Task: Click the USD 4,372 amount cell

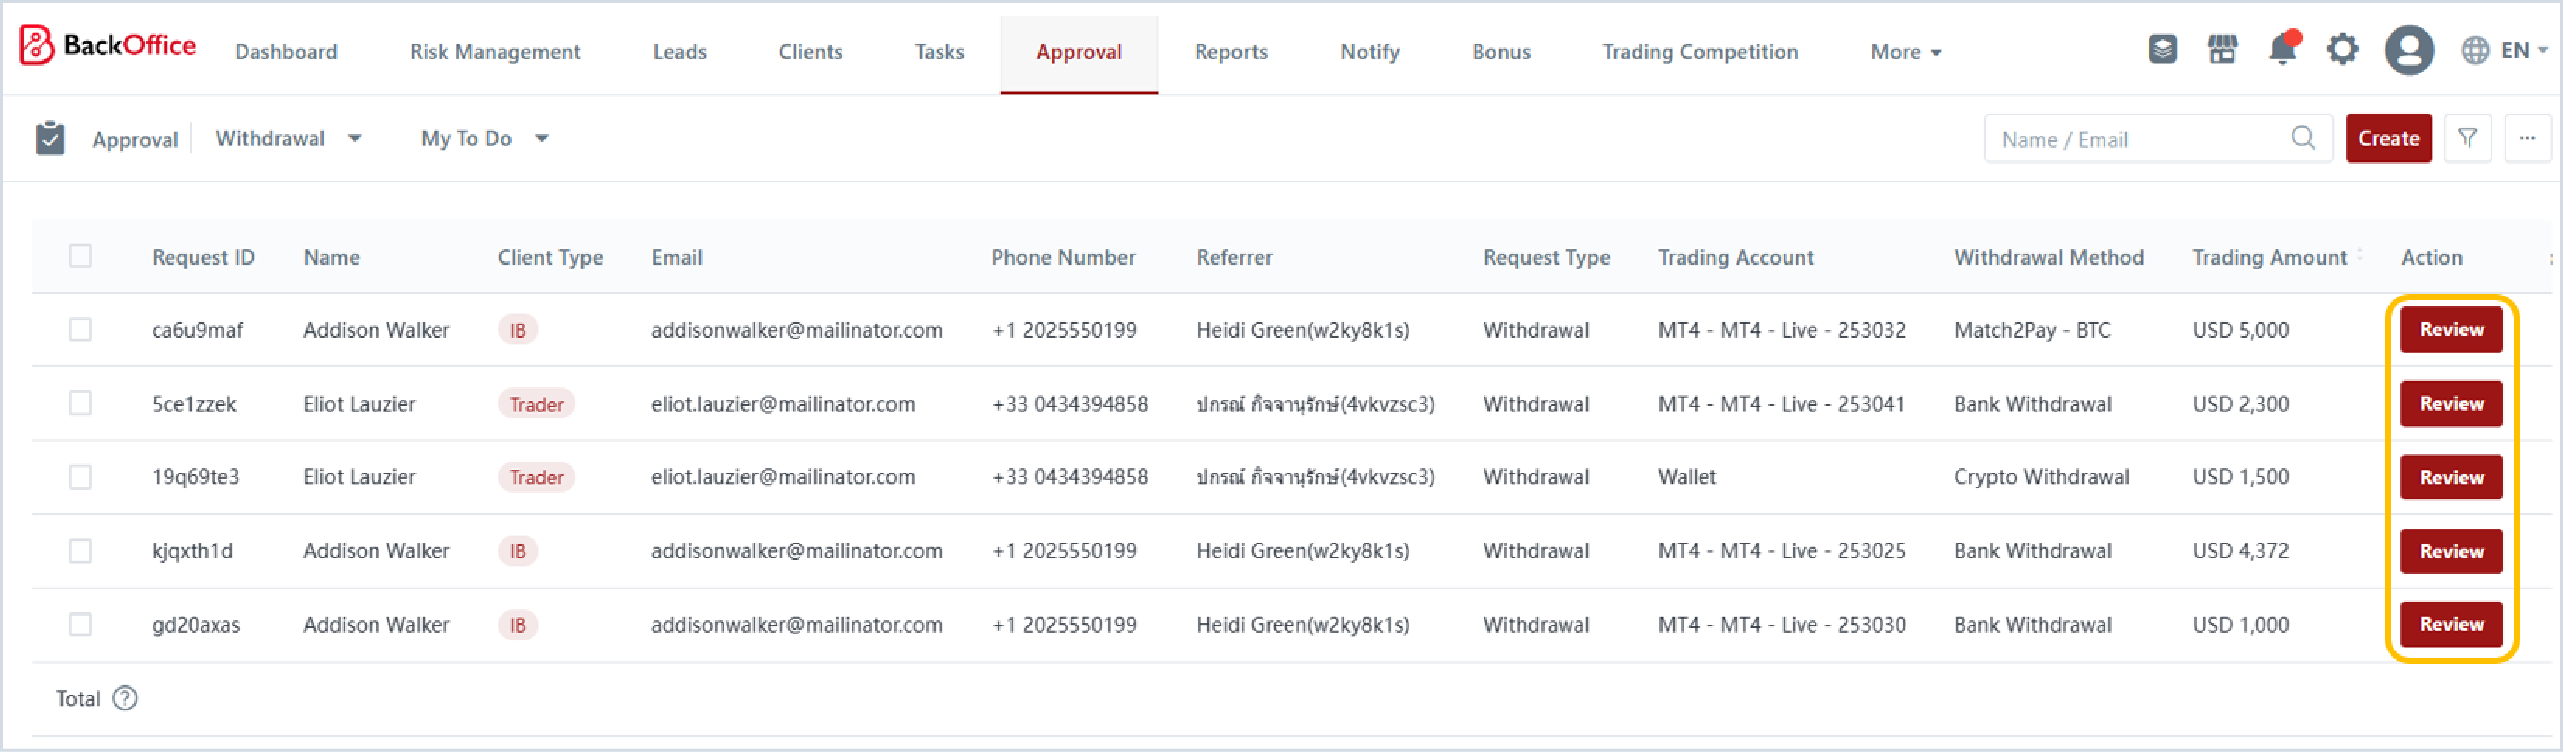Action: pos(2240,551)
